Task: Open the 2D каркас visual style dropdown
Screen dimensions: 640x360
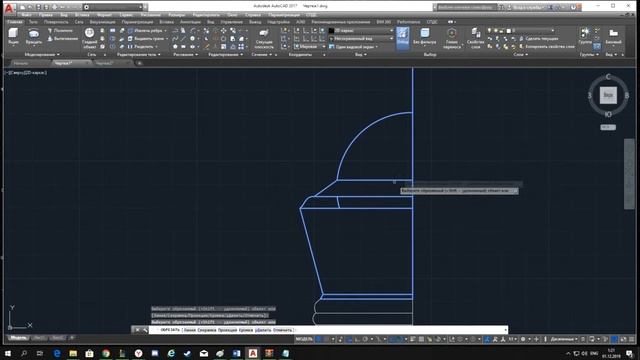Action: click(362, 31)
